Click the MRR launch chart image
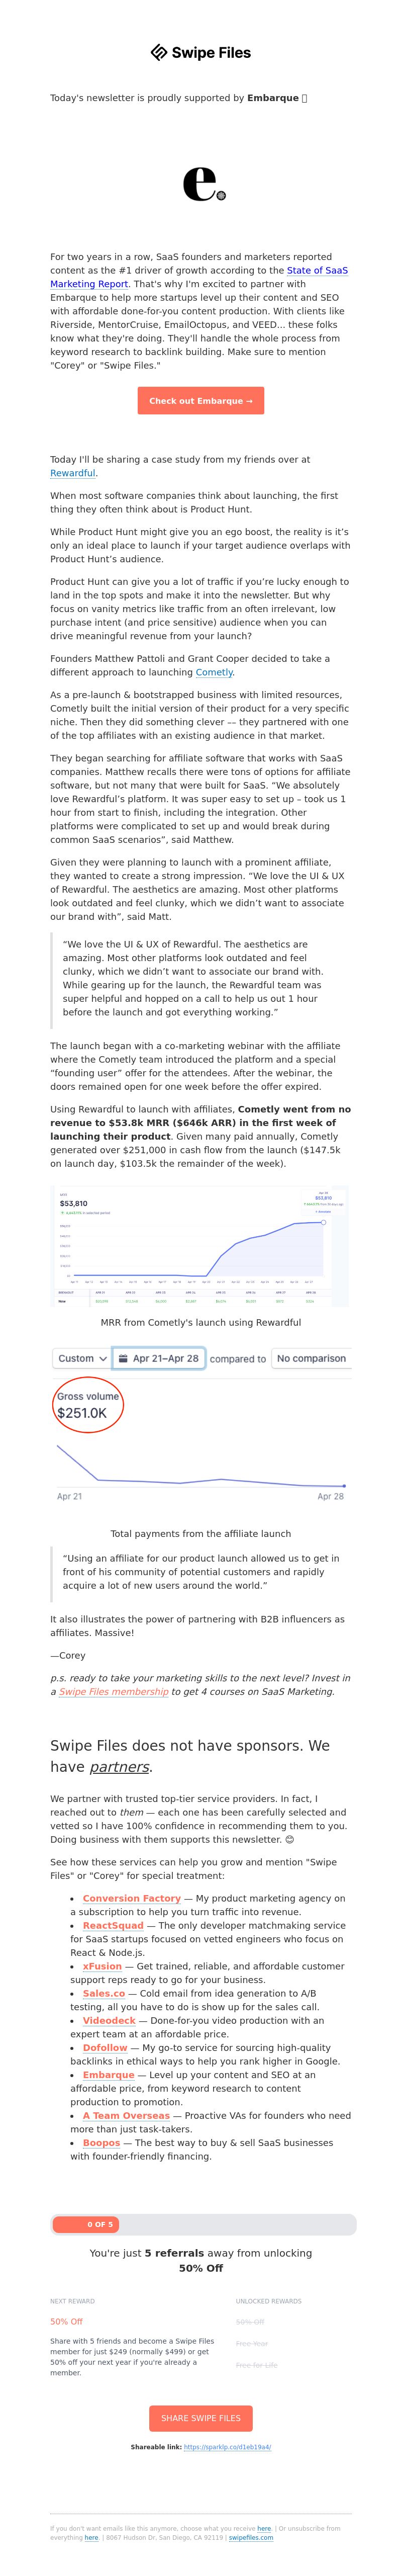This screenshot has width=402, height=2576. [200, 1246]
